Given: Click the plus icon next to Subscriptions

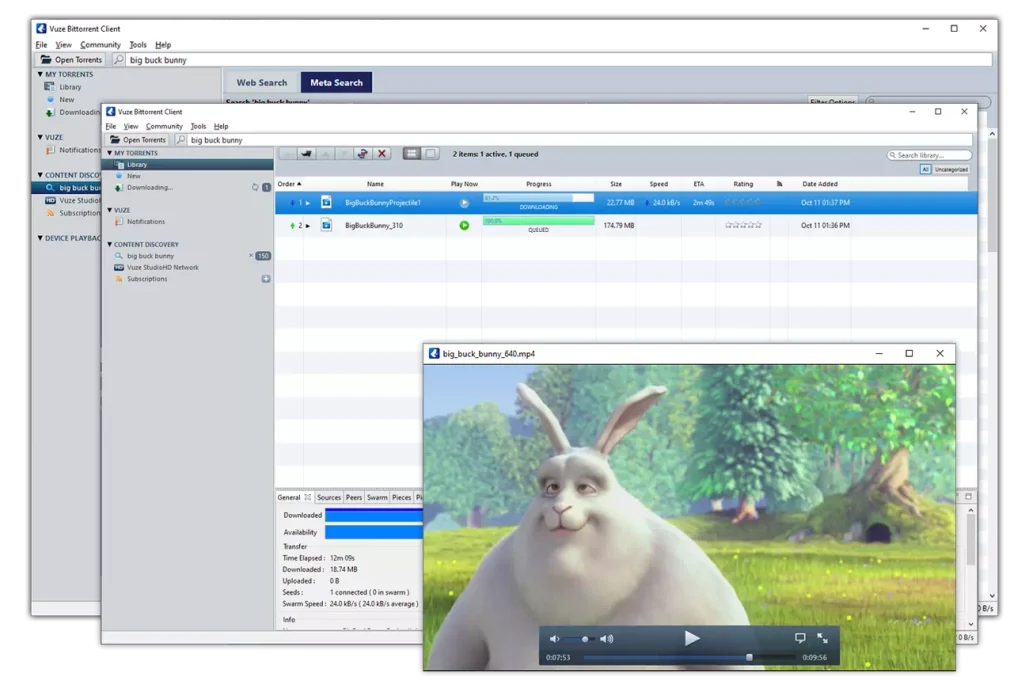Looking at the screenshot, I should click(266, 279).
